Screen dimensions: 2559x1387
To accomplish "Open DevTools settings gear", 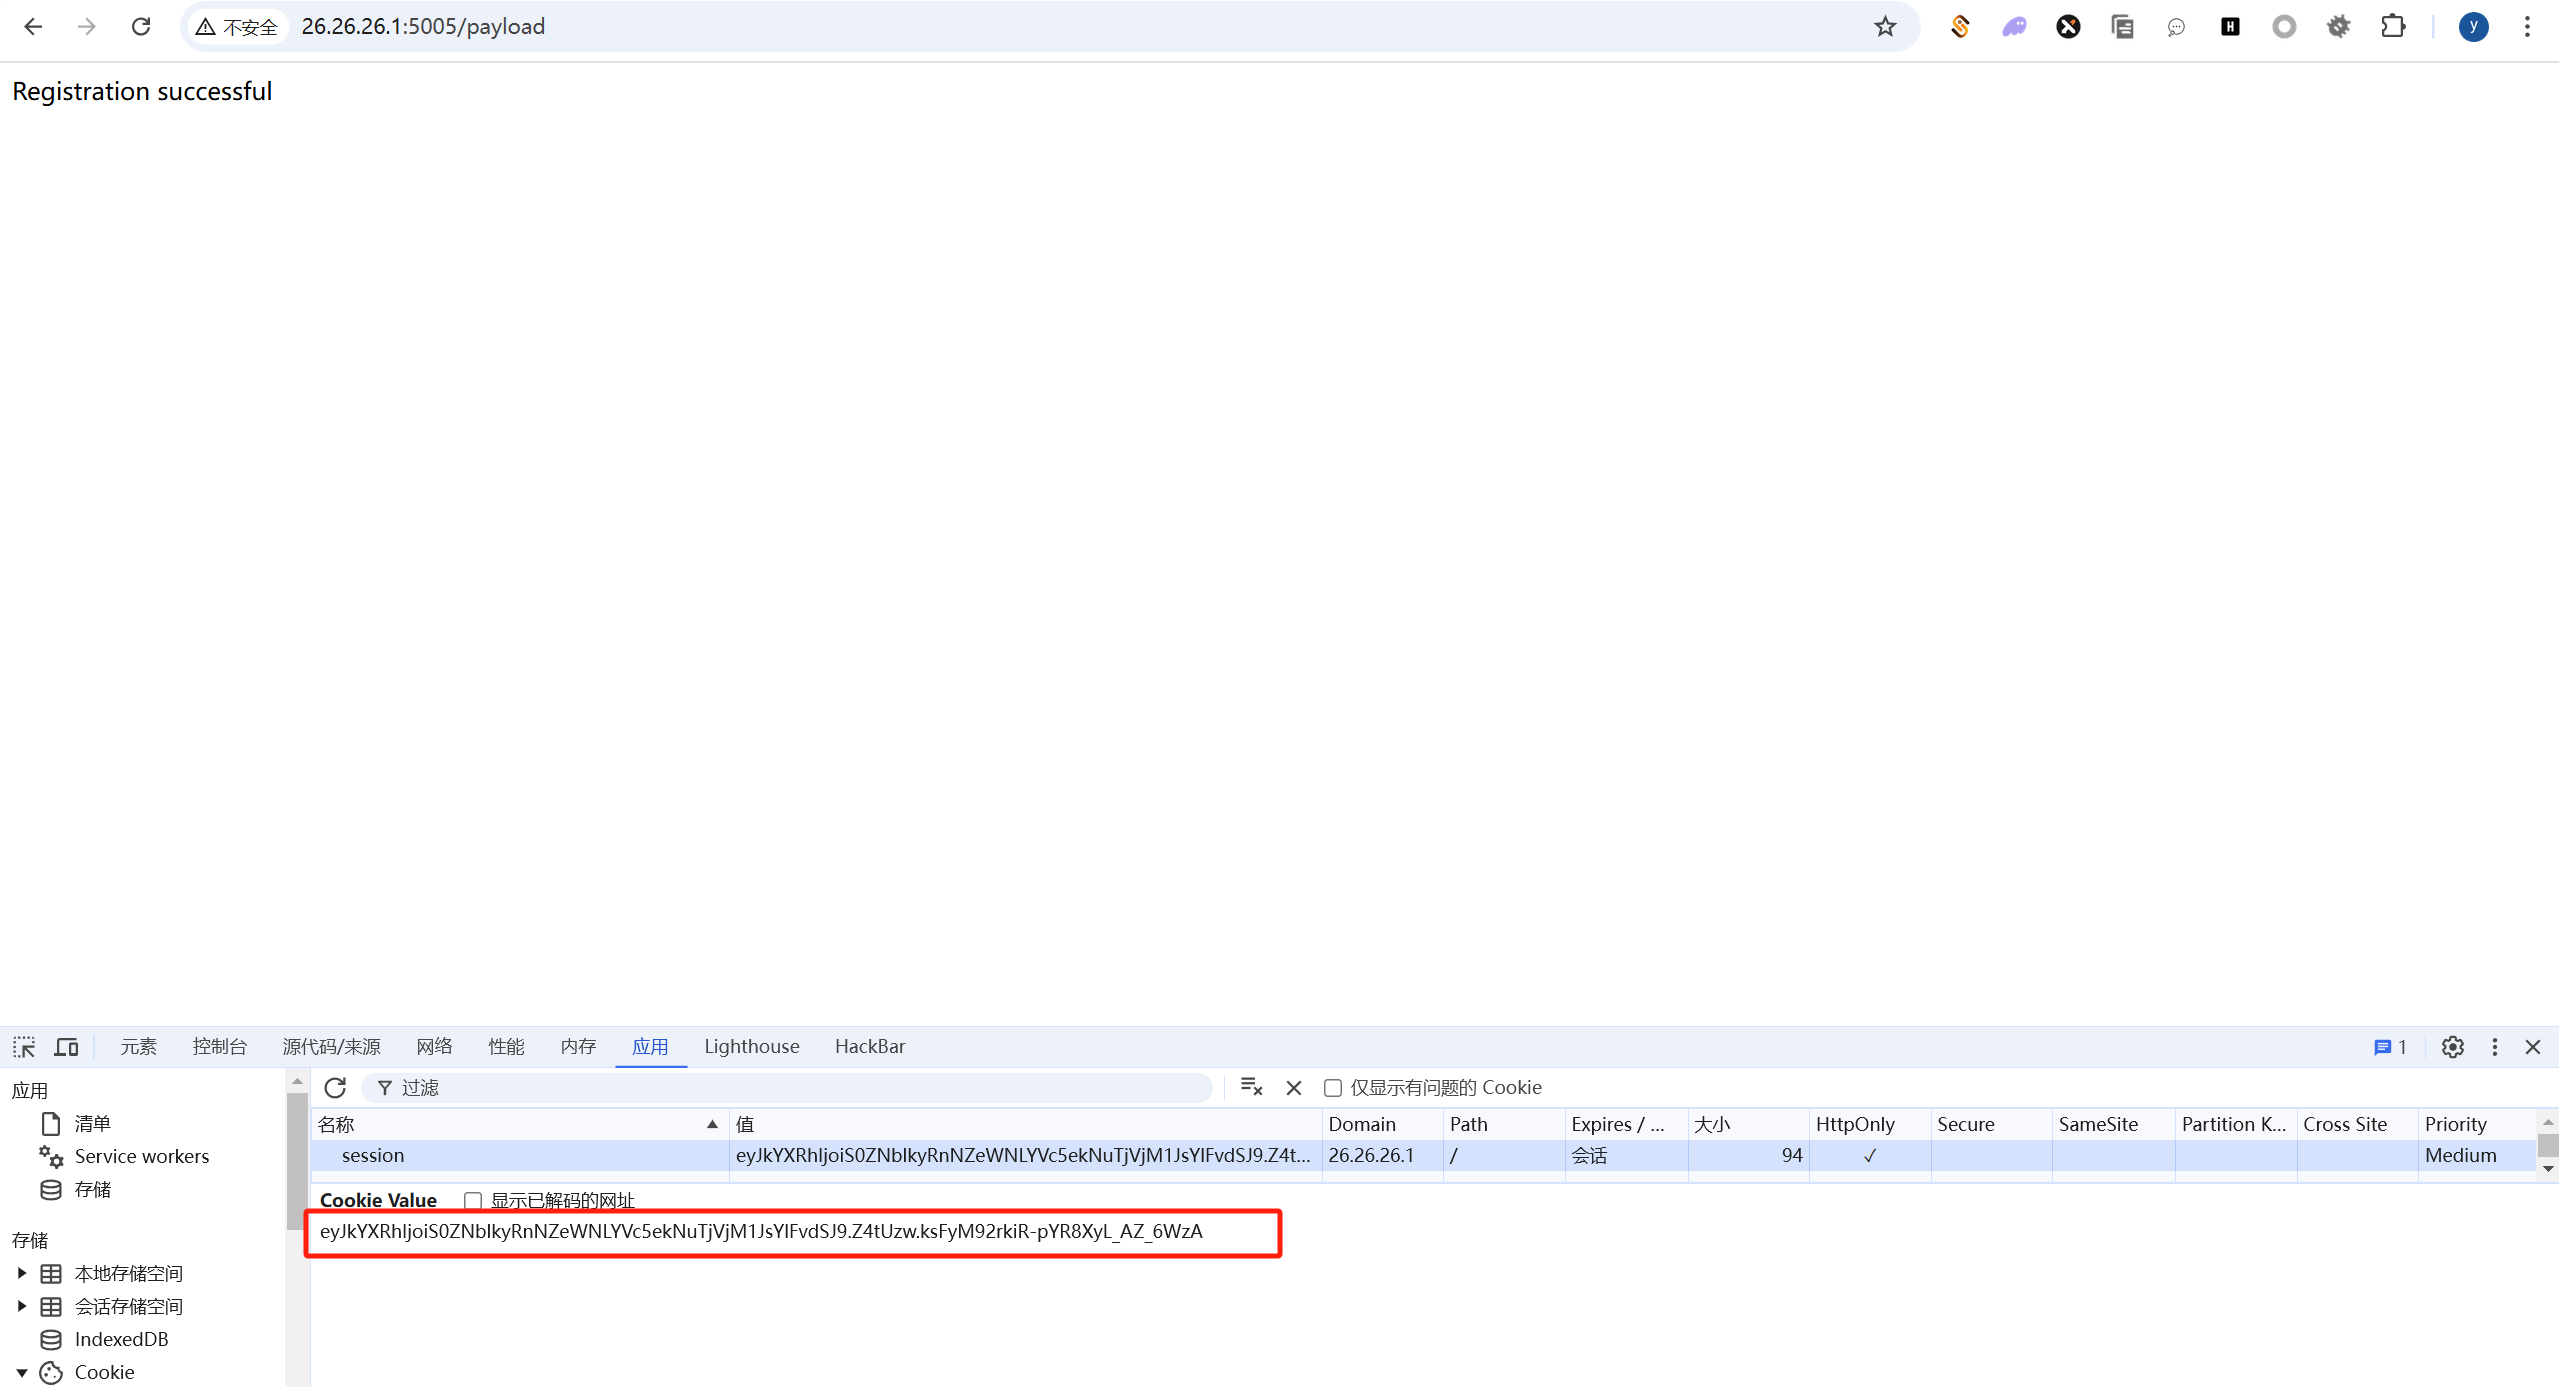I will point(2452,1047).
